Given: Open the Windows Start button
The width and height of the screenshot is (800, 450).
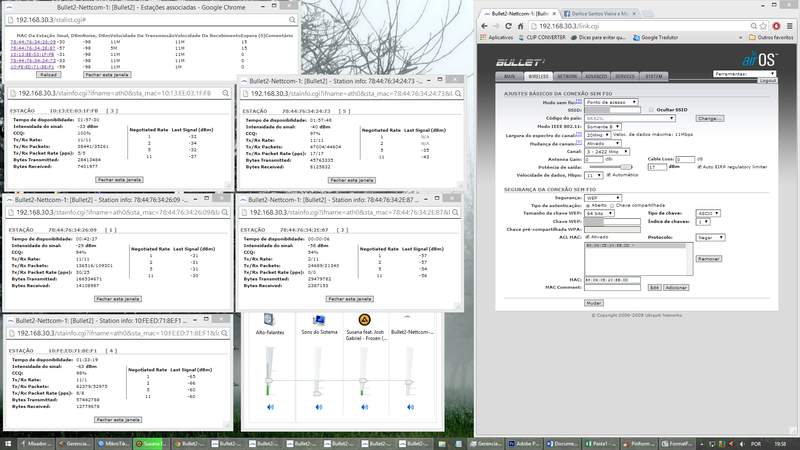Looking at the screenshot, I should [7, 444].
